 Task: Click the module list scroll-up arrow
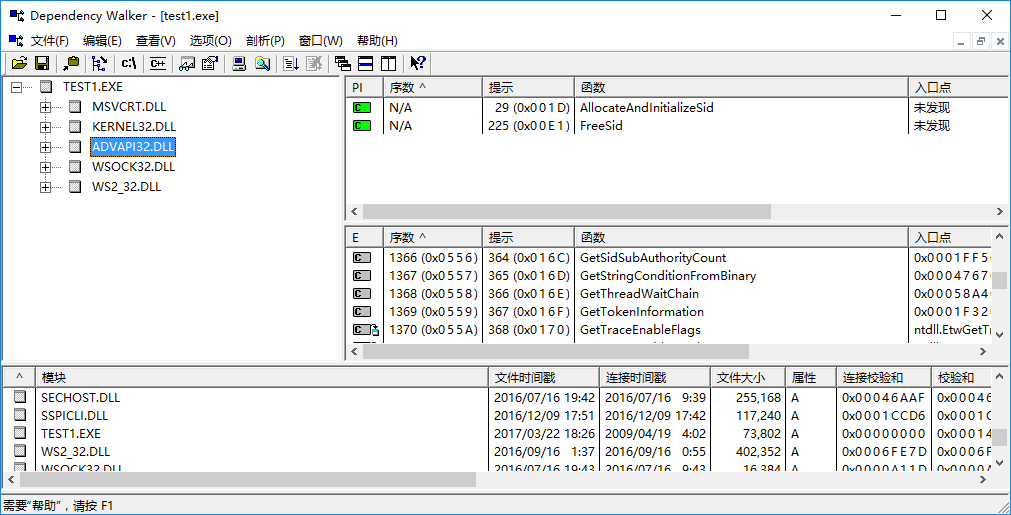(x=1000, y=376)
